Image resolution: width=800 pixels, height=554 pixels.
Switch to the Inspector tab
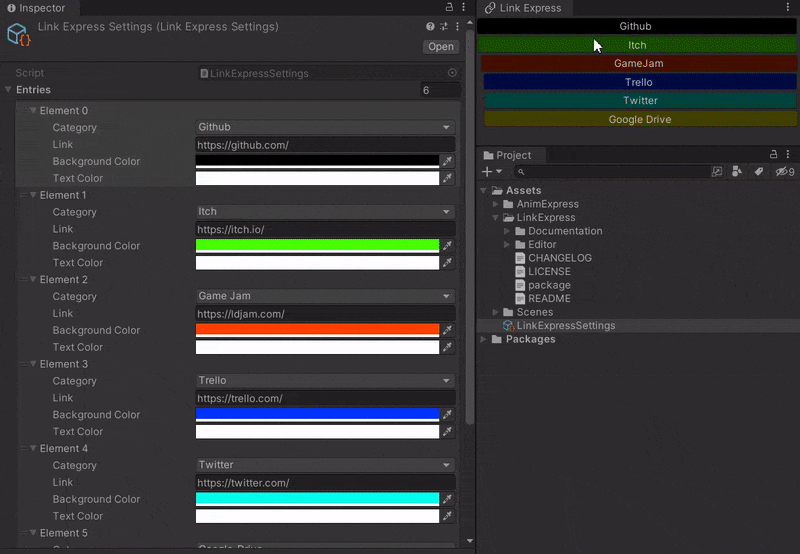[x=36, y=8]
